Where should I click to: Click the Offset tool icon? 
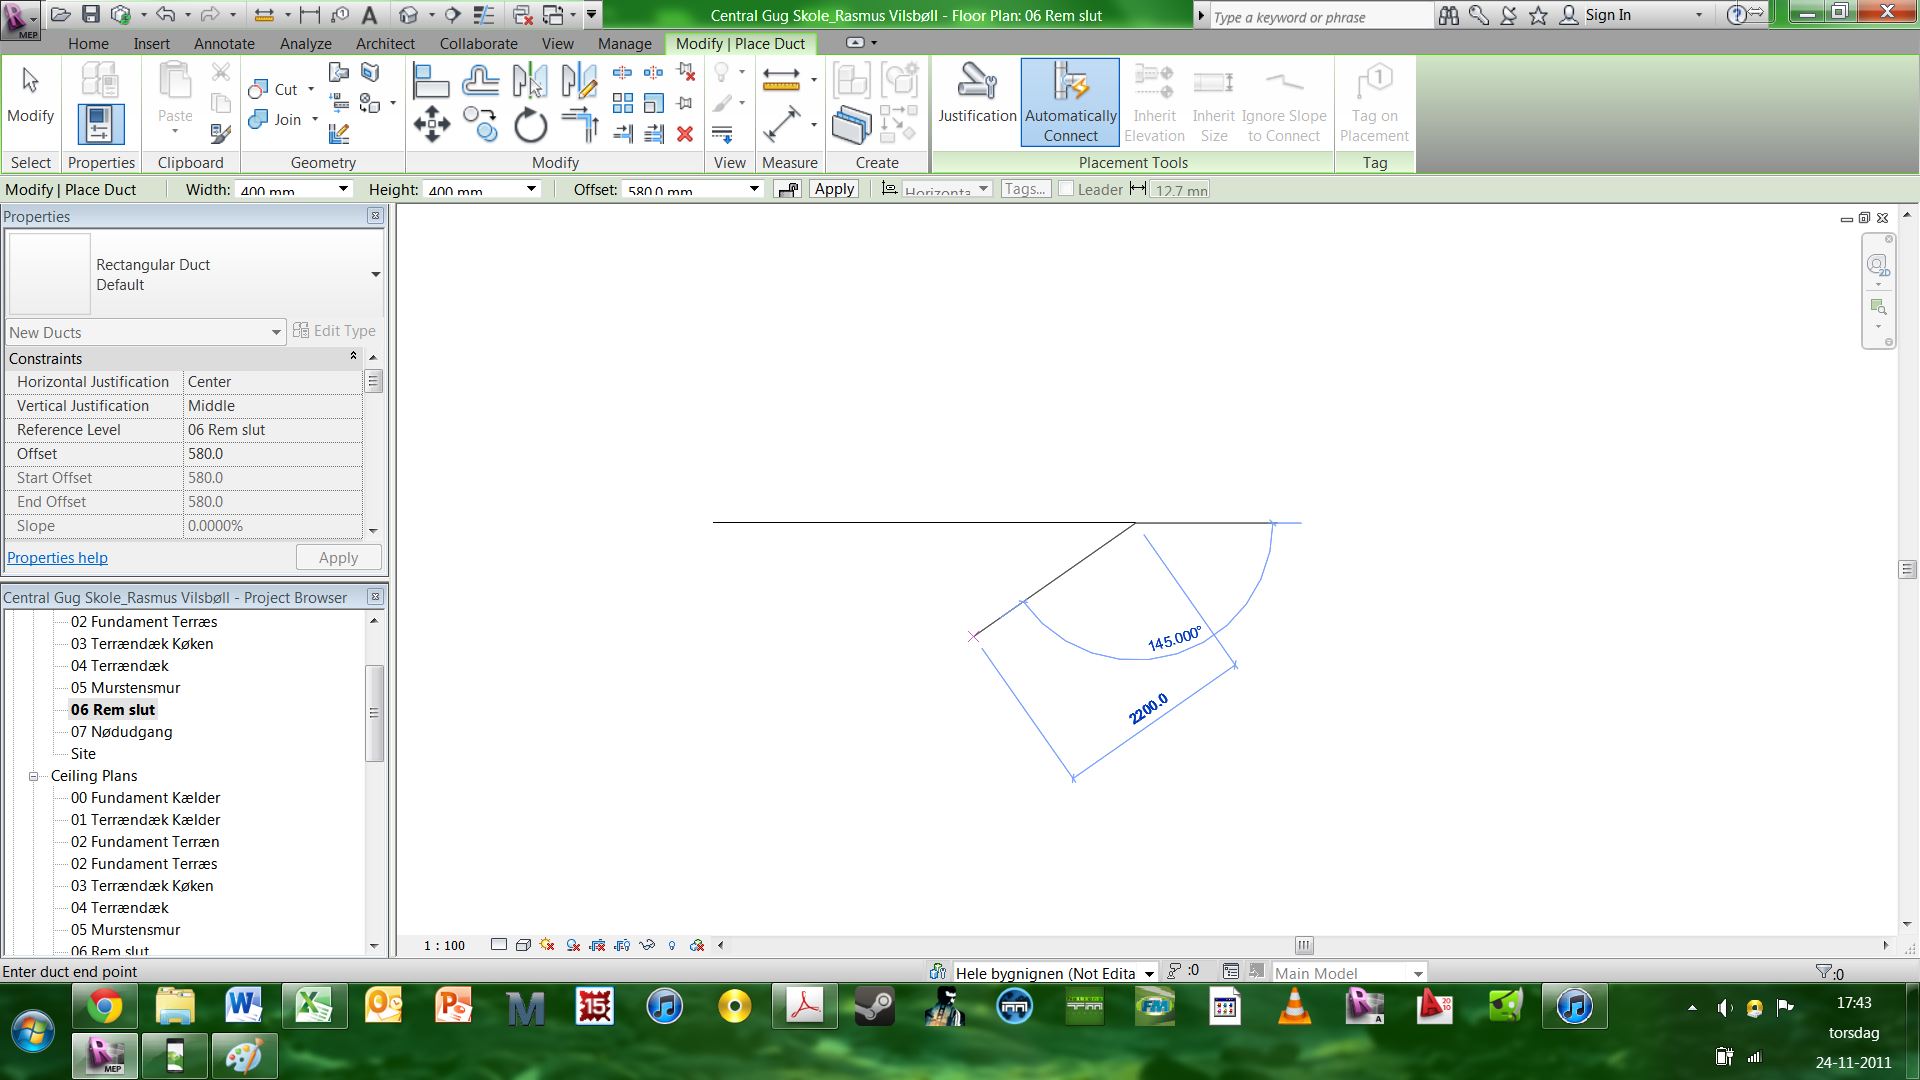(480, 81)
